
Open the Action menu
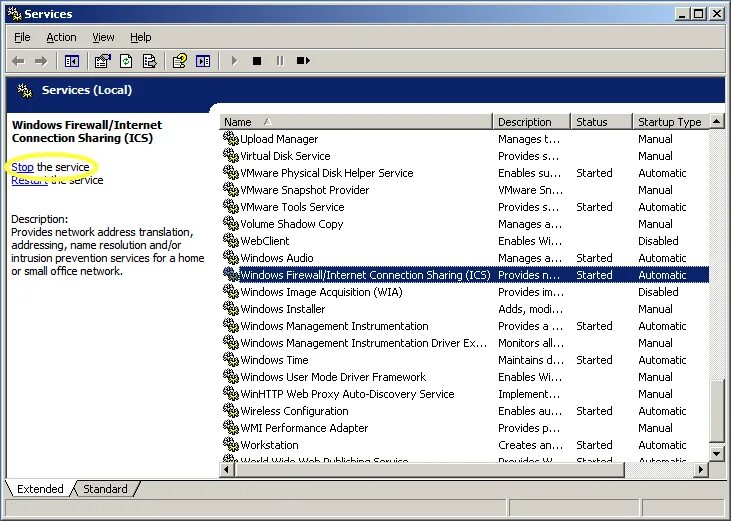(61, 37)
